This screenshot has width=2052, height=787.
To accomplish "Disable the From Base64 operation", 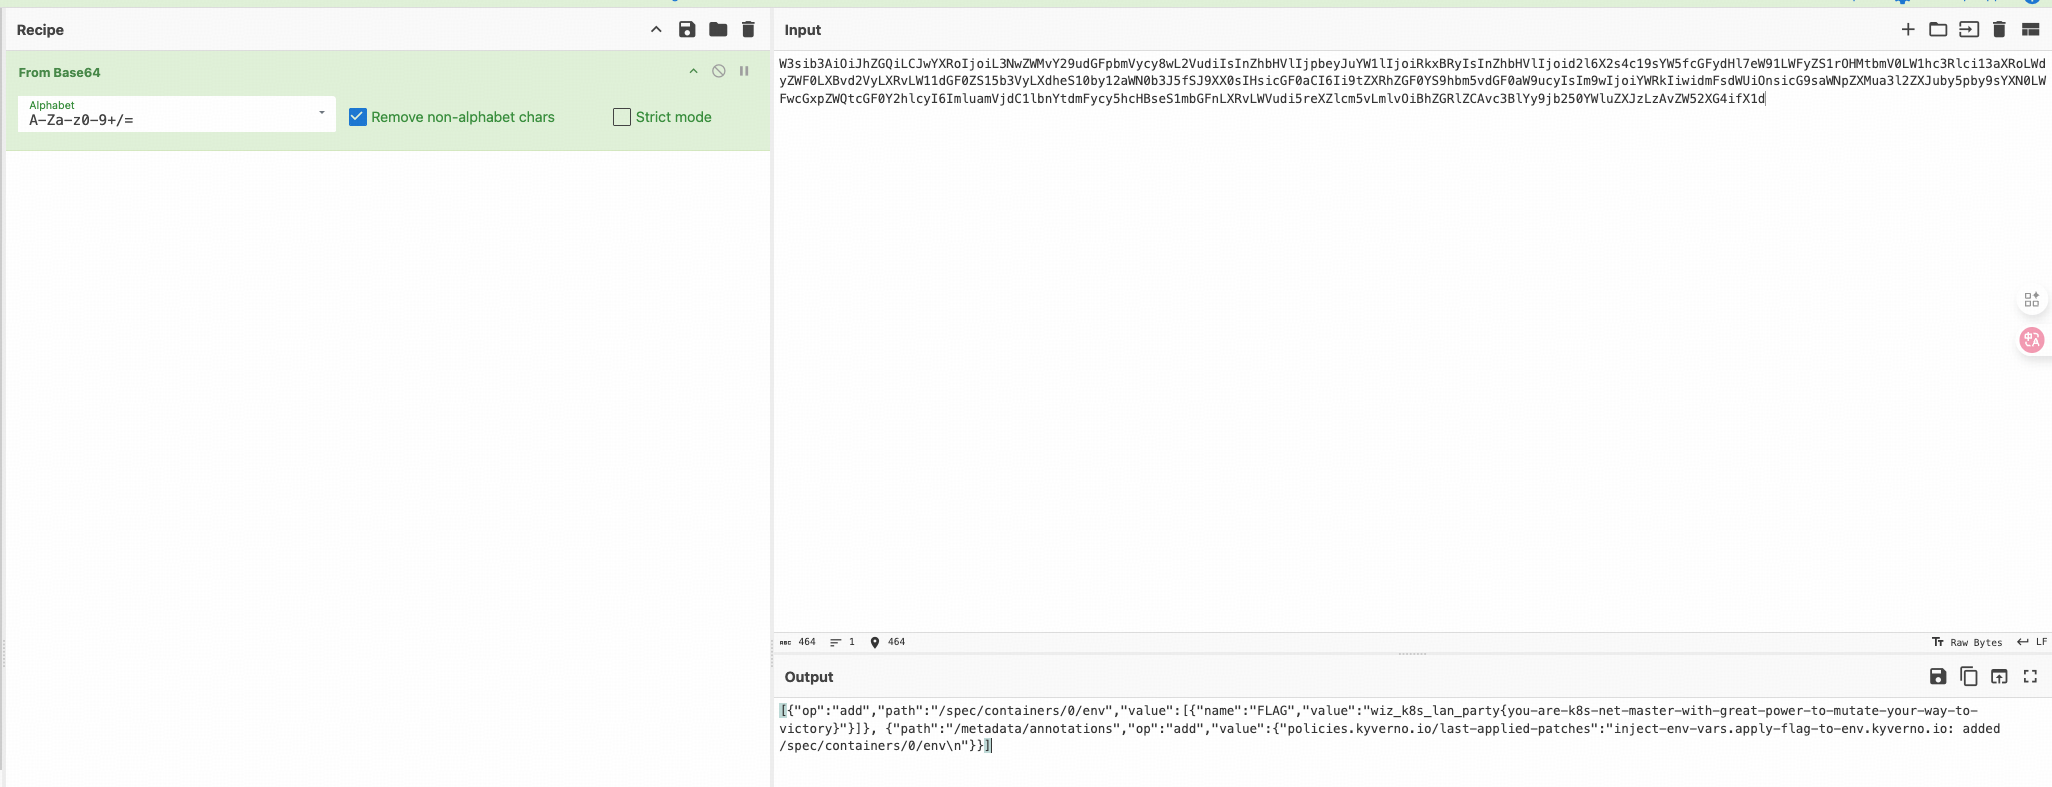I will (x=718, y=71).
